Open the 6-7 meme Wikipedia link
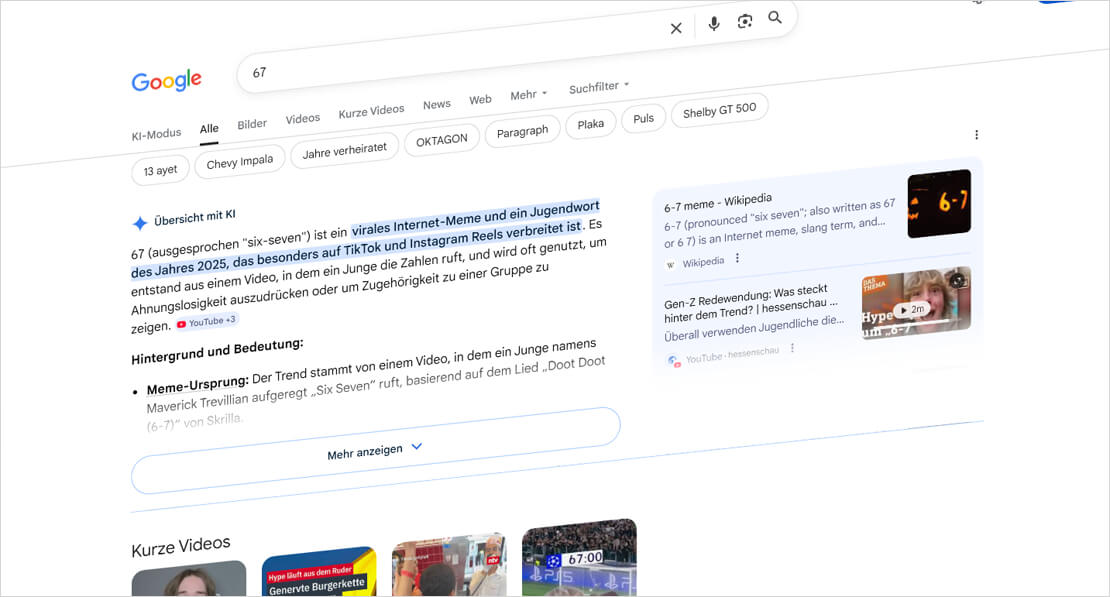 coord(719,202)
